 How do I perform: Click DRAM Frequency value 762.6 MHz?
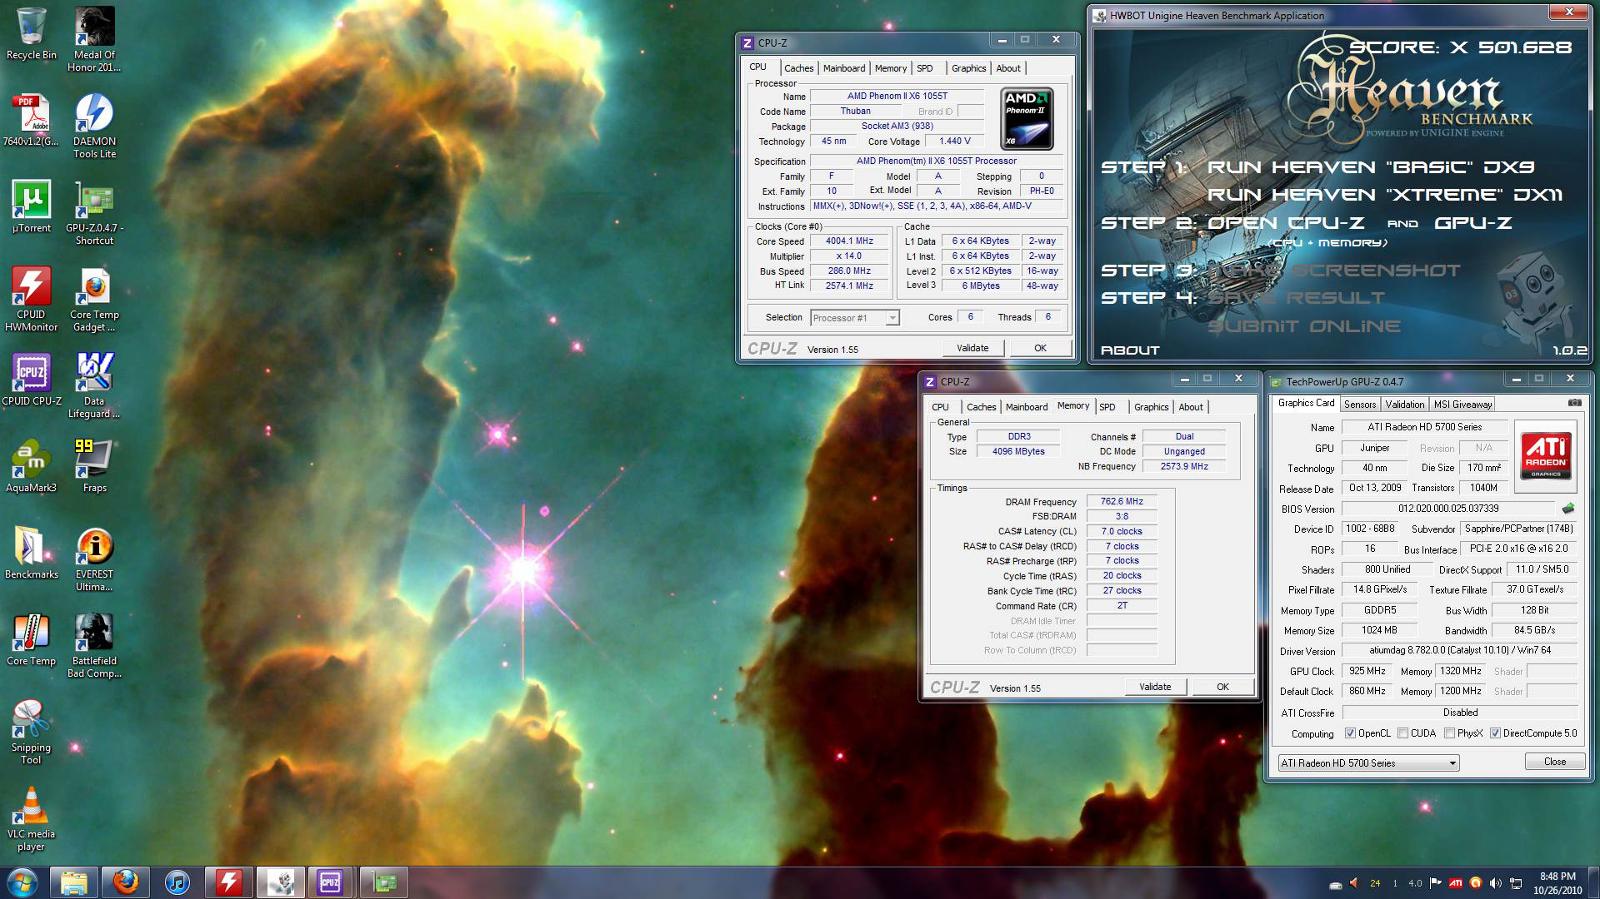(1122, 502)
